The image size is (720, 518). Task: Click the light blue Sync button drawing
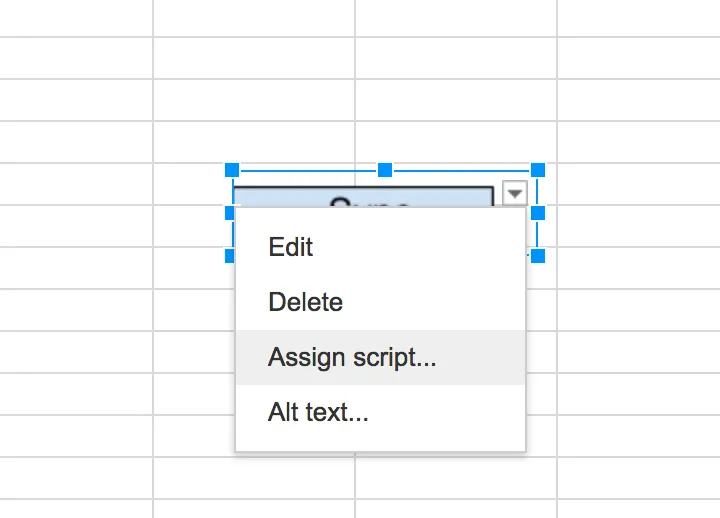pyautogui.click(x=362, y=196)
